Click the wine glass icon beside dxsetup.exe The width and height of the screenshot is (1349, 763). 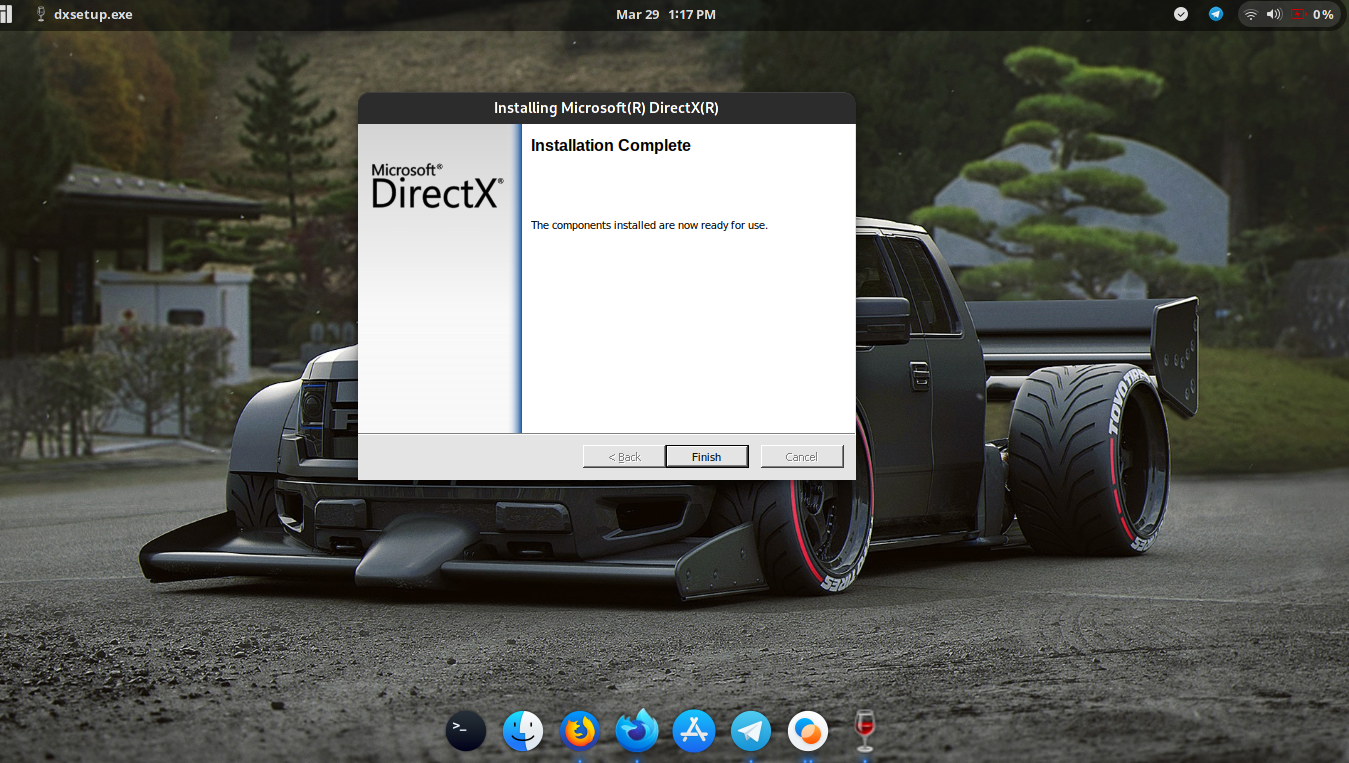40,14
